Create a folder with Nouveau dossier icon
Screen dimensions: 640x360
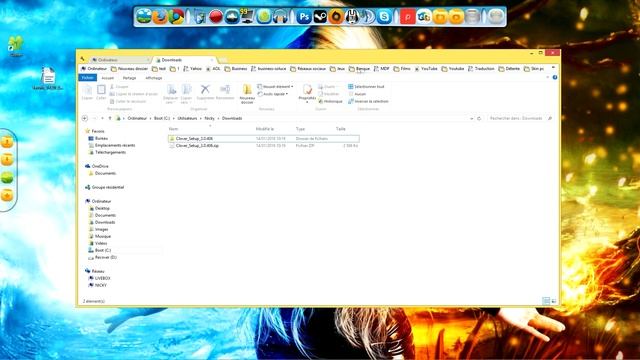[247, 94]
